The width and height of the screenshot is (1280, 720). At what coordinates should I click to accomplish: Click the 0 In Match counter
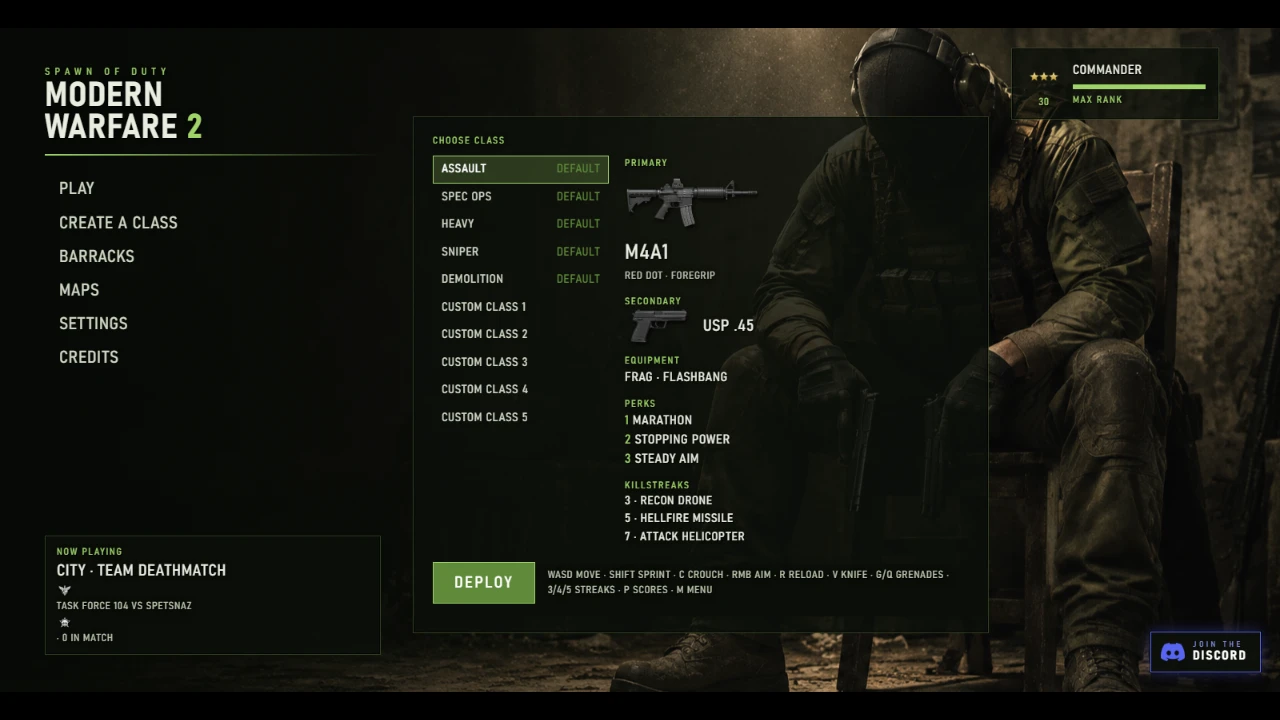pyautogui.click(x=85, y=638)
